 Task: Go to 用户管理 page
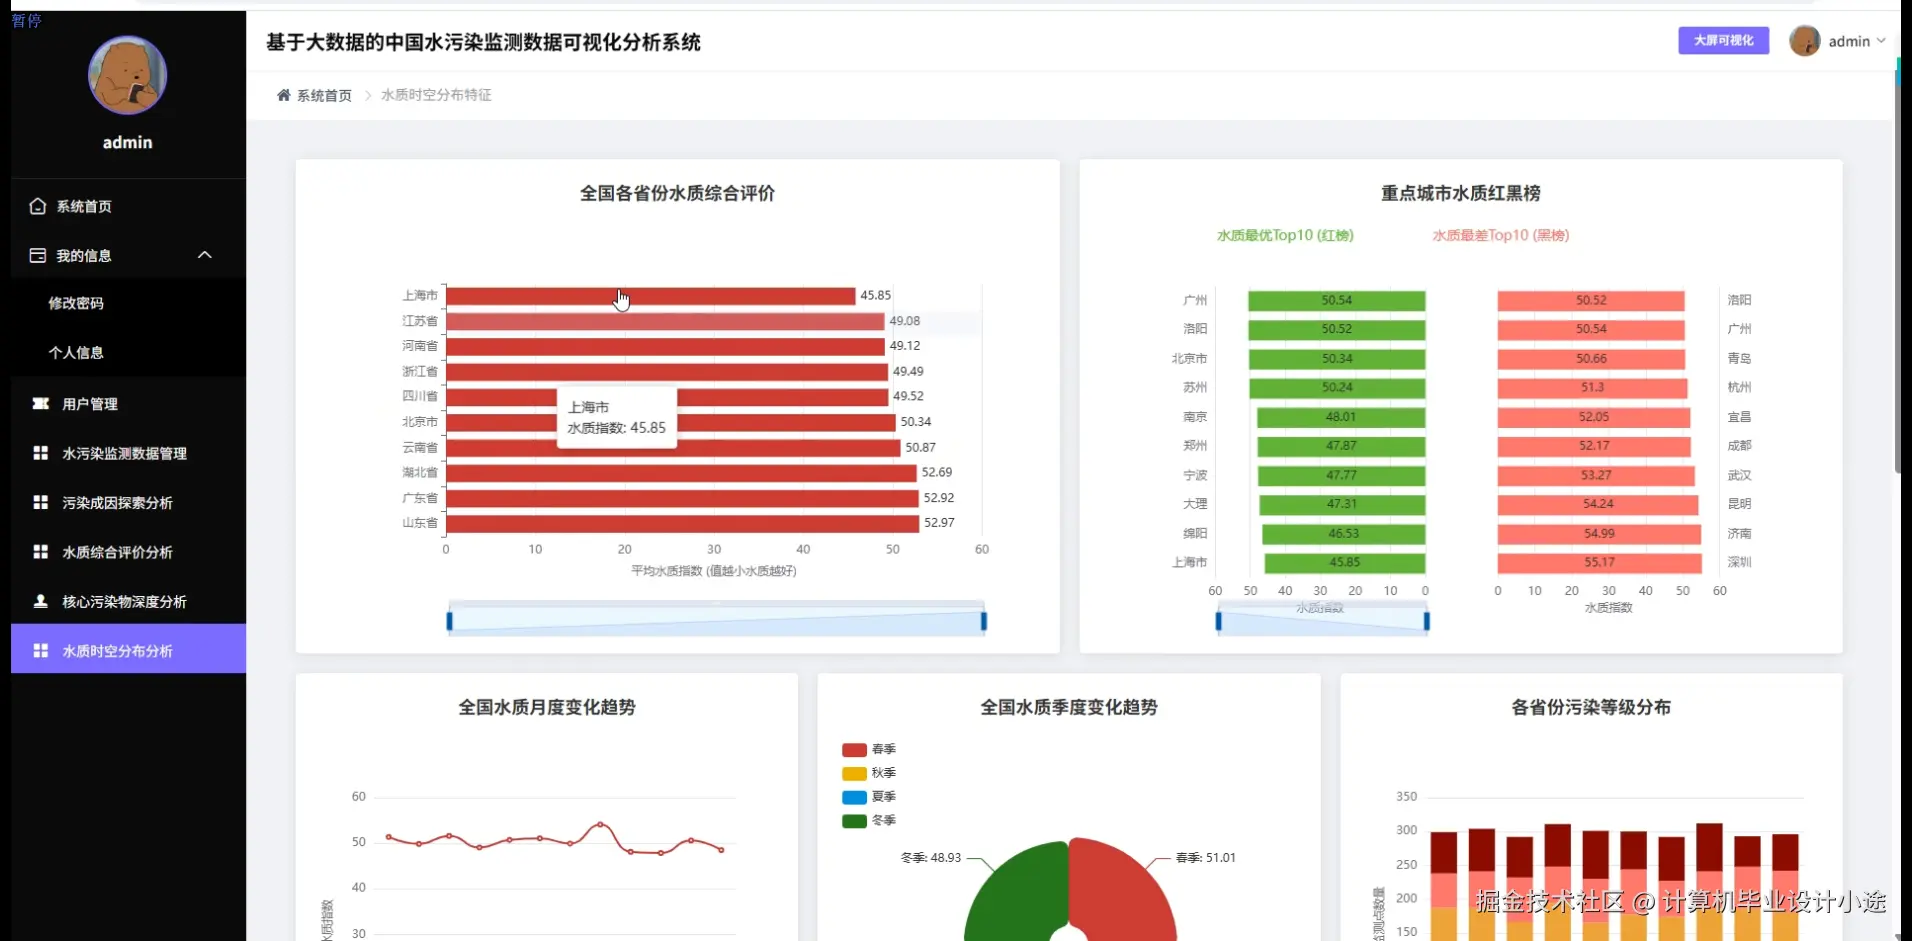[x=128, y=404]
